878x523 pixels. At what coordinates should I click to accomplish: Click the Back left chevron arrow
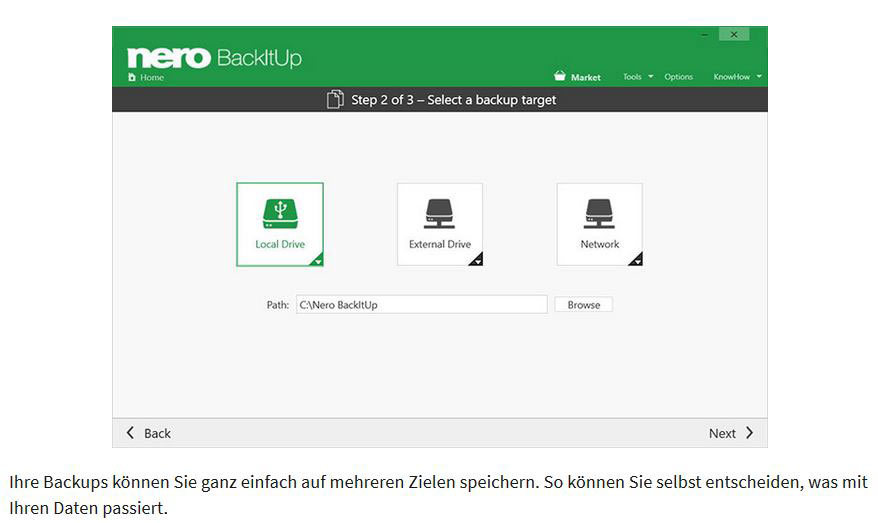(x=130, y=433)
